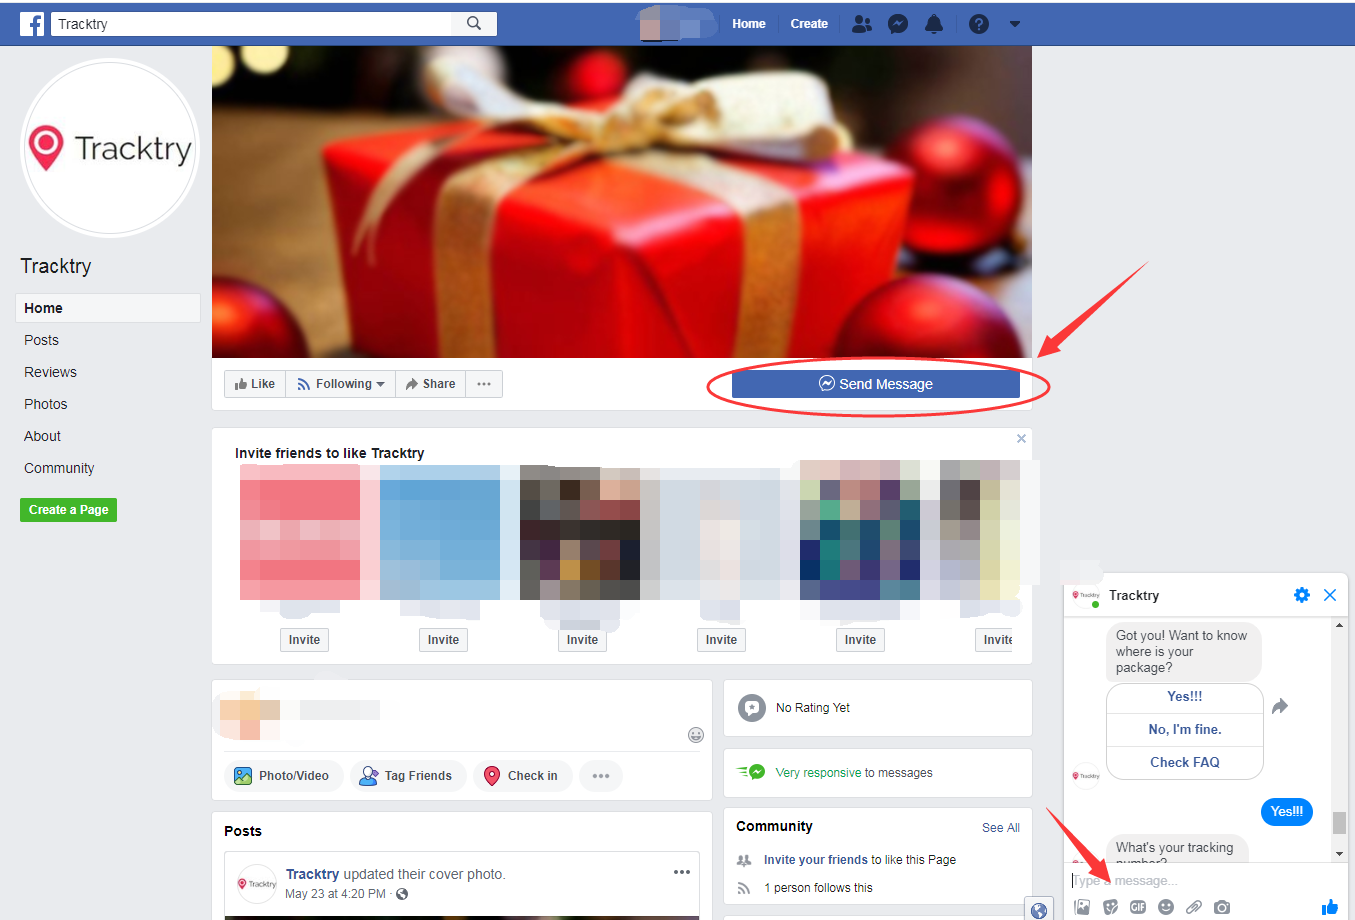
Task: Click Invite under the dark brown thumbnail
Action: pyautogui.click(x=582, y=640)
